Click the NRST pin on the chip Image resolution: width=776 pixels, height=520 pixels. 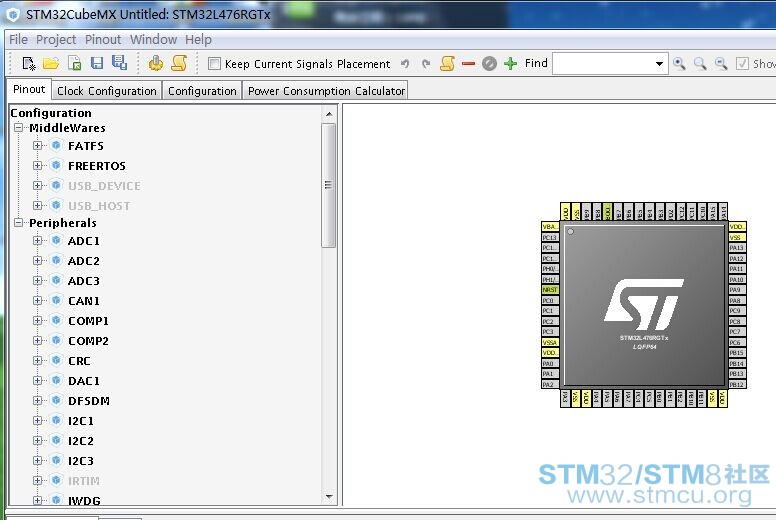point(550,290)
